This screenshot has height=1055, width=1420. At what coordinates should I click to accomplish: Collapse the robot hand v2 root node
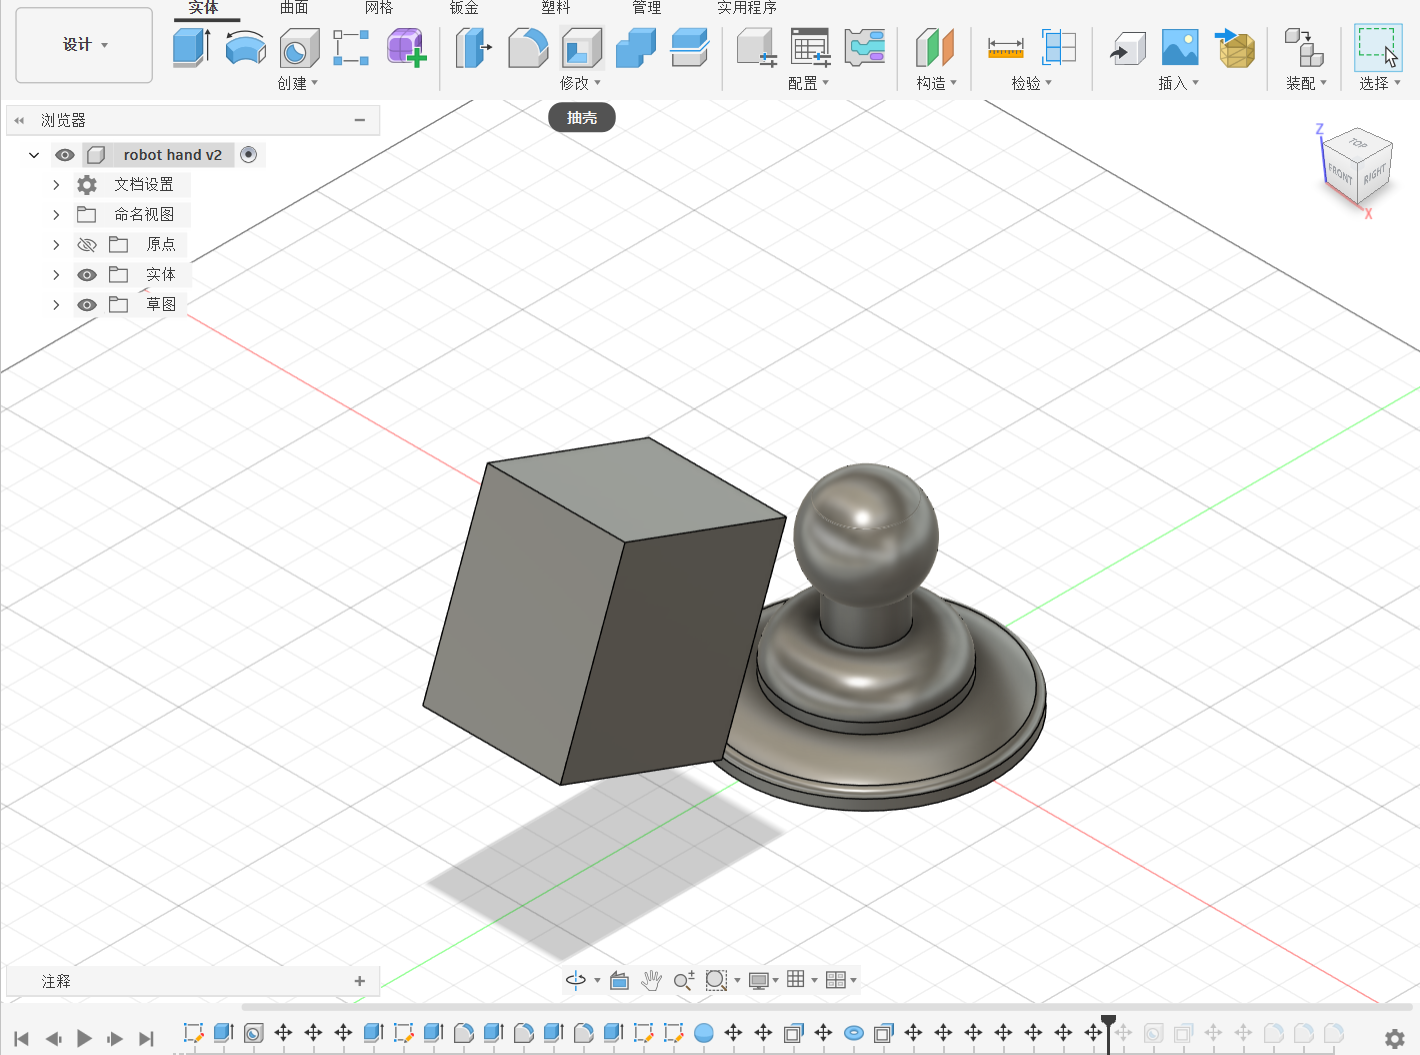pyautogui.click(x=34, y=155)
